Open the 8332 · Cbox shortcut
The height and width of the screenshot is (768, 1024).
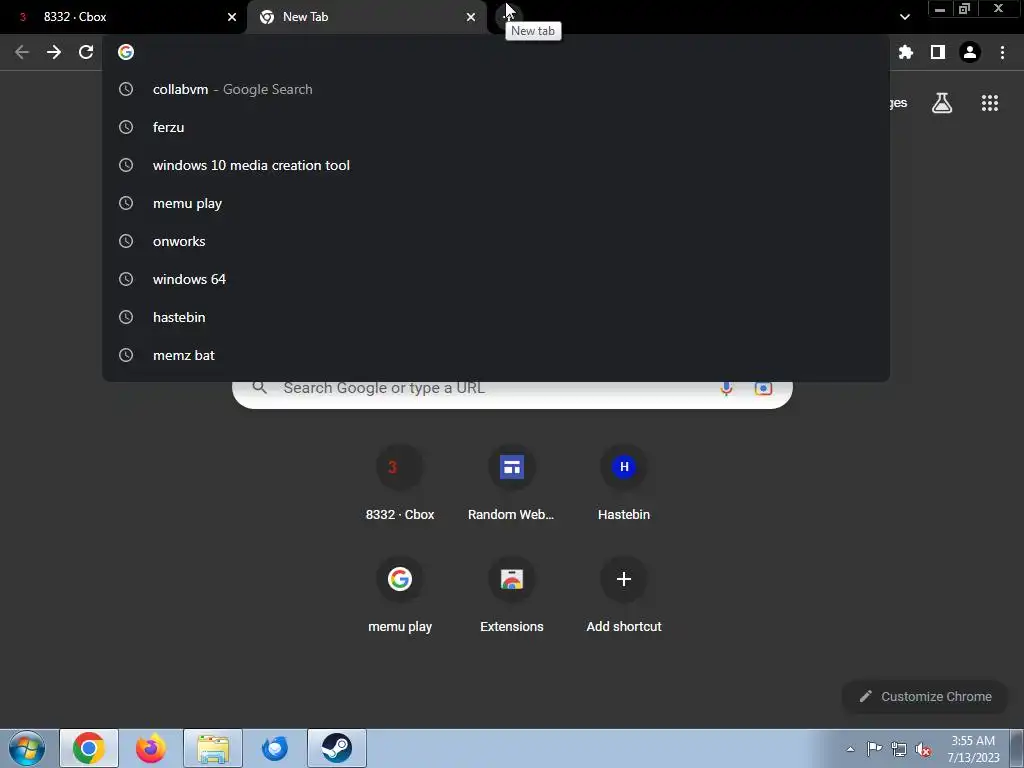click(x=400, y=484)
